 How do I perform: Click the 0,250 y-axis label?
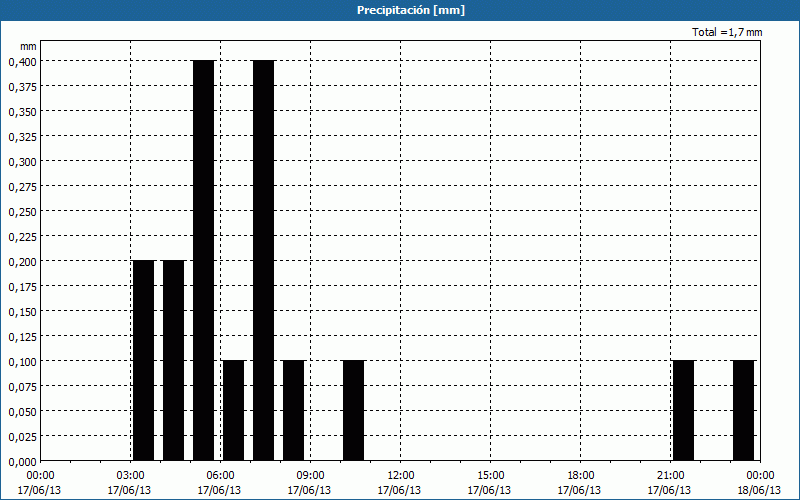[x=22, y=212]
